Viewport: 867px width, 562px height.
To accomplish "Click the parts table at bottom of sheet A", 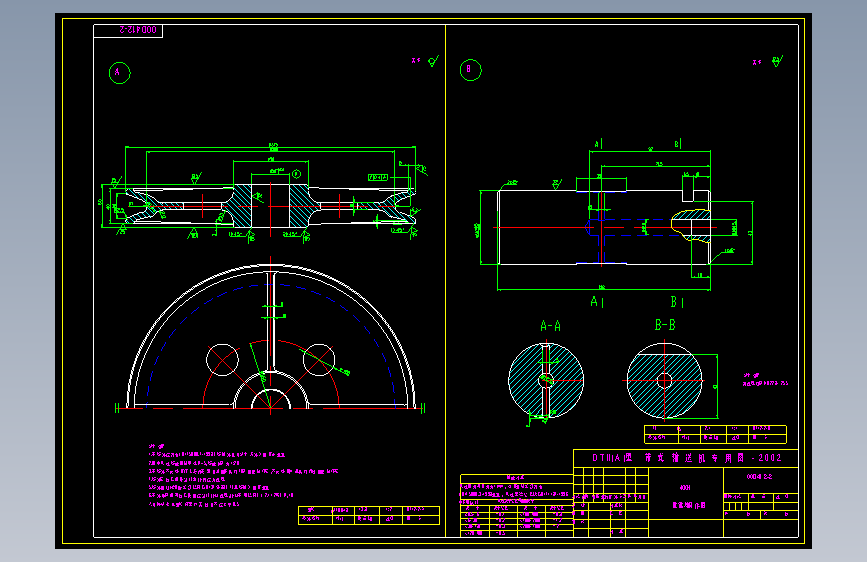I will coord(369,515).
